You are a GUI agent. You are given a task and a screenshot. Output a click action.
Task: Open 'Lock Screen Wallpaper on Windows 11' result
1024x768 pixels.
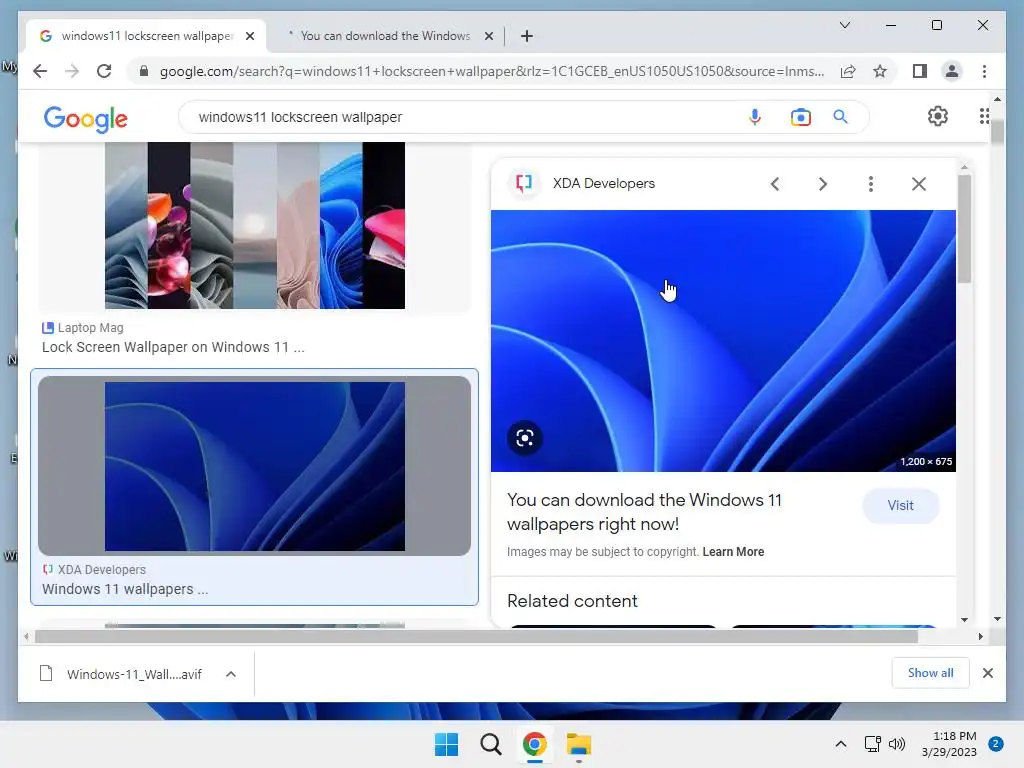[173, 347]
